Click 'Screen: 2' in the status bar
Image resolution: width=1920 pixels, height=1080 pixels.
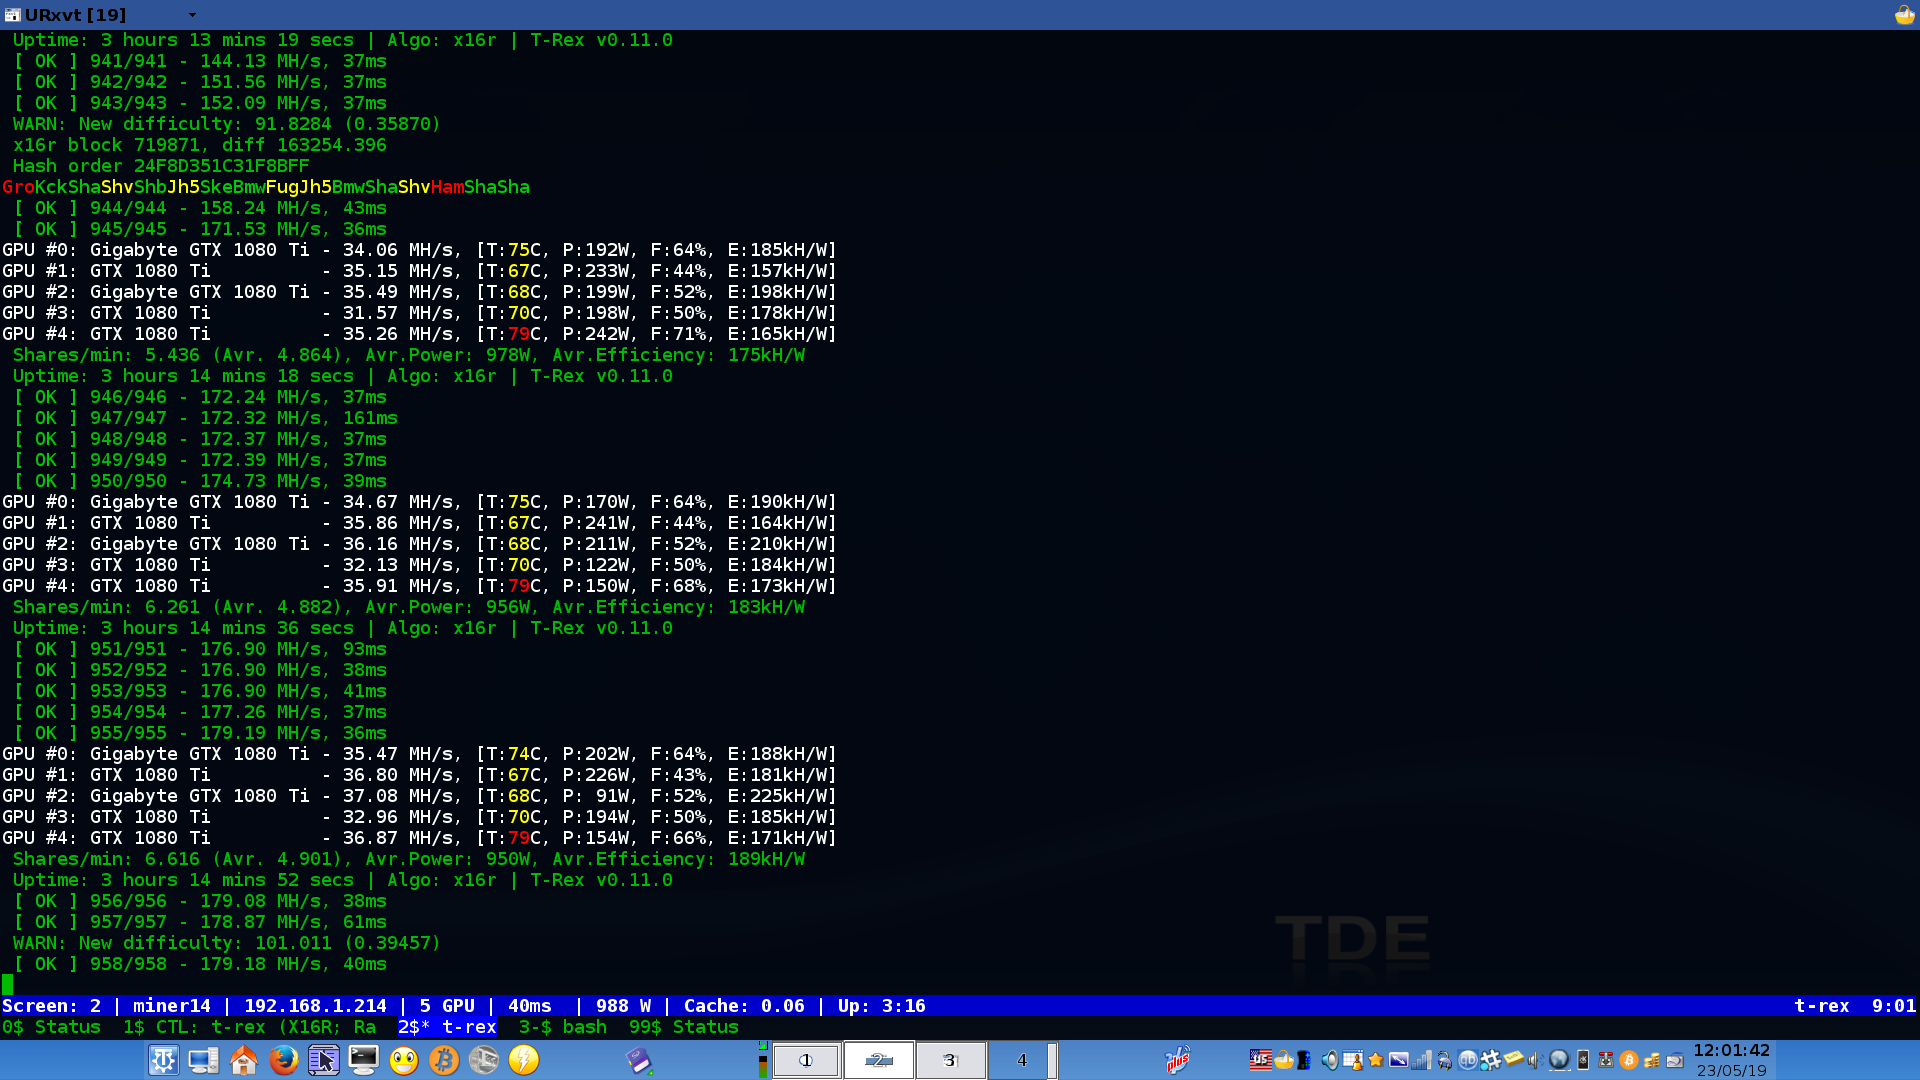51,1006
